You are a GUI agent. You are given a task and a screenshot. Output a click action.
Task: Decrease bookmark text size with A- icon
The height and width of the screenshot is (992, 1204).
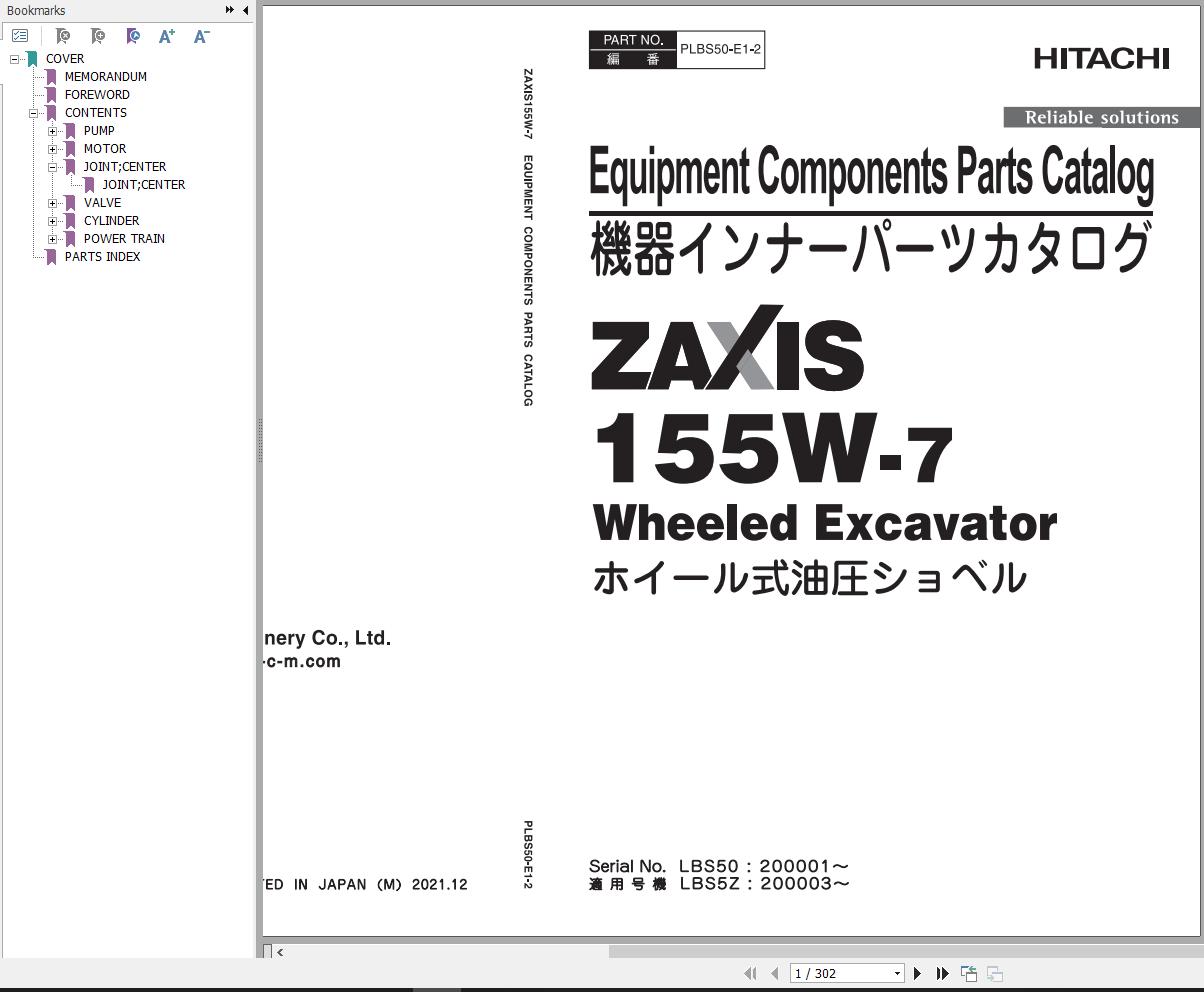(x=200, y=35)
